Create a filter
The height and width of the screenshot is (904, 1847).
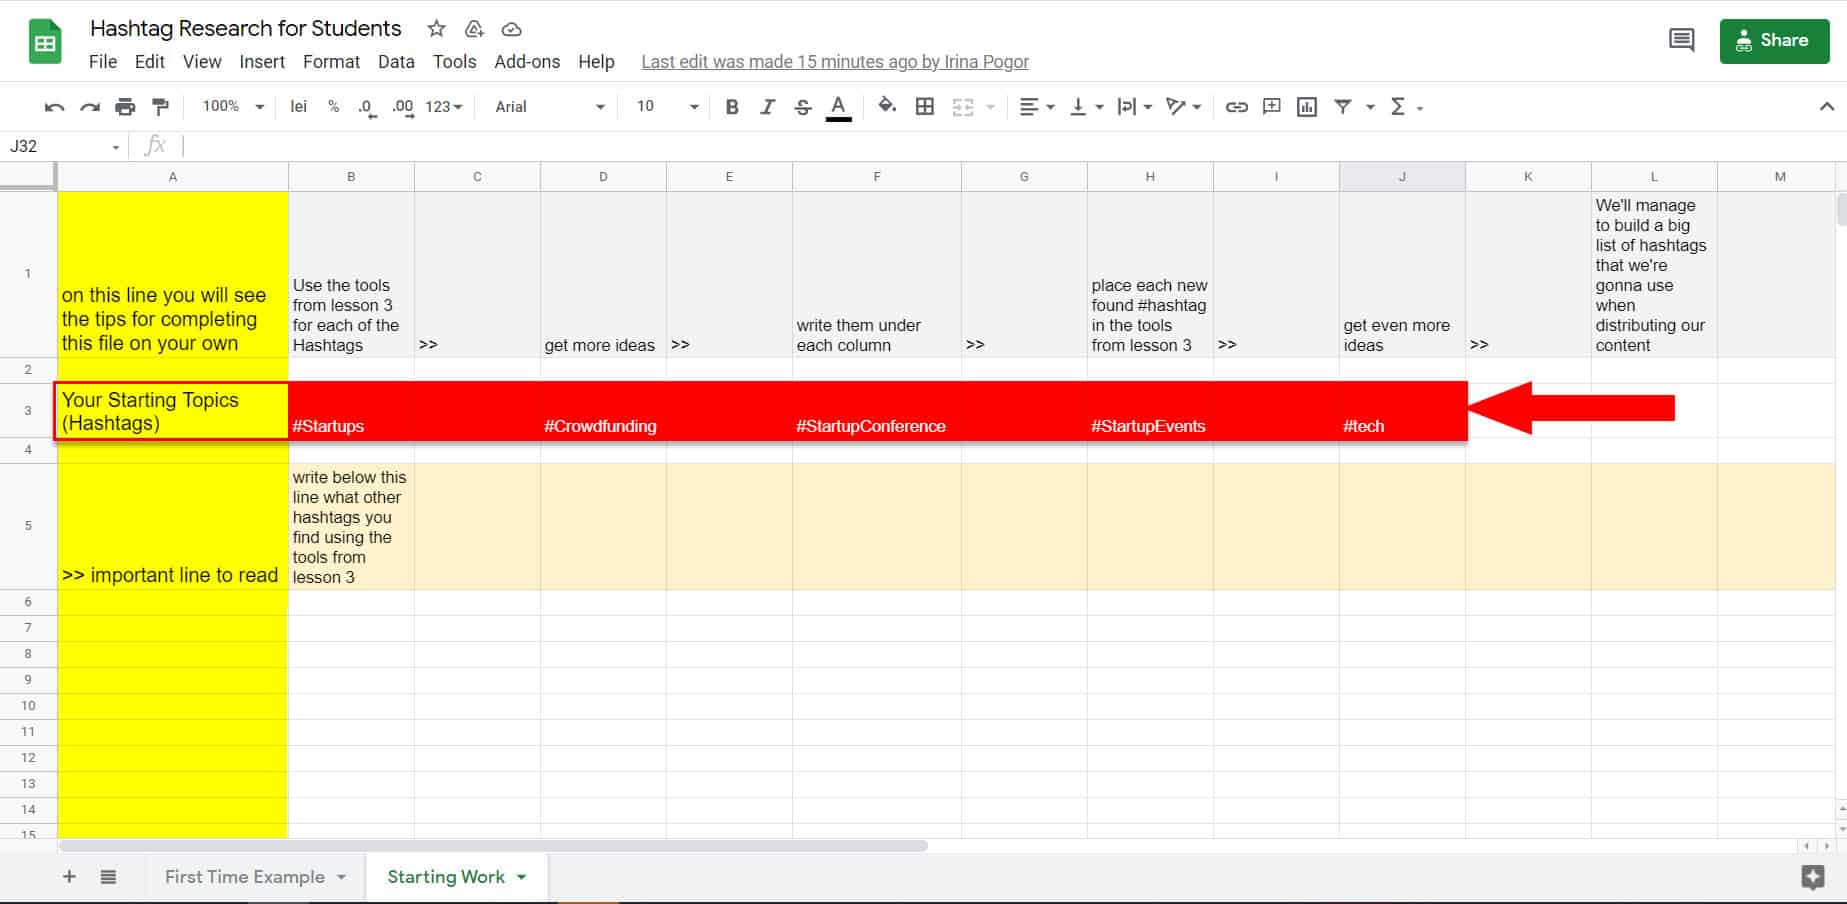pyautogui.click(x=1343, y=107)
